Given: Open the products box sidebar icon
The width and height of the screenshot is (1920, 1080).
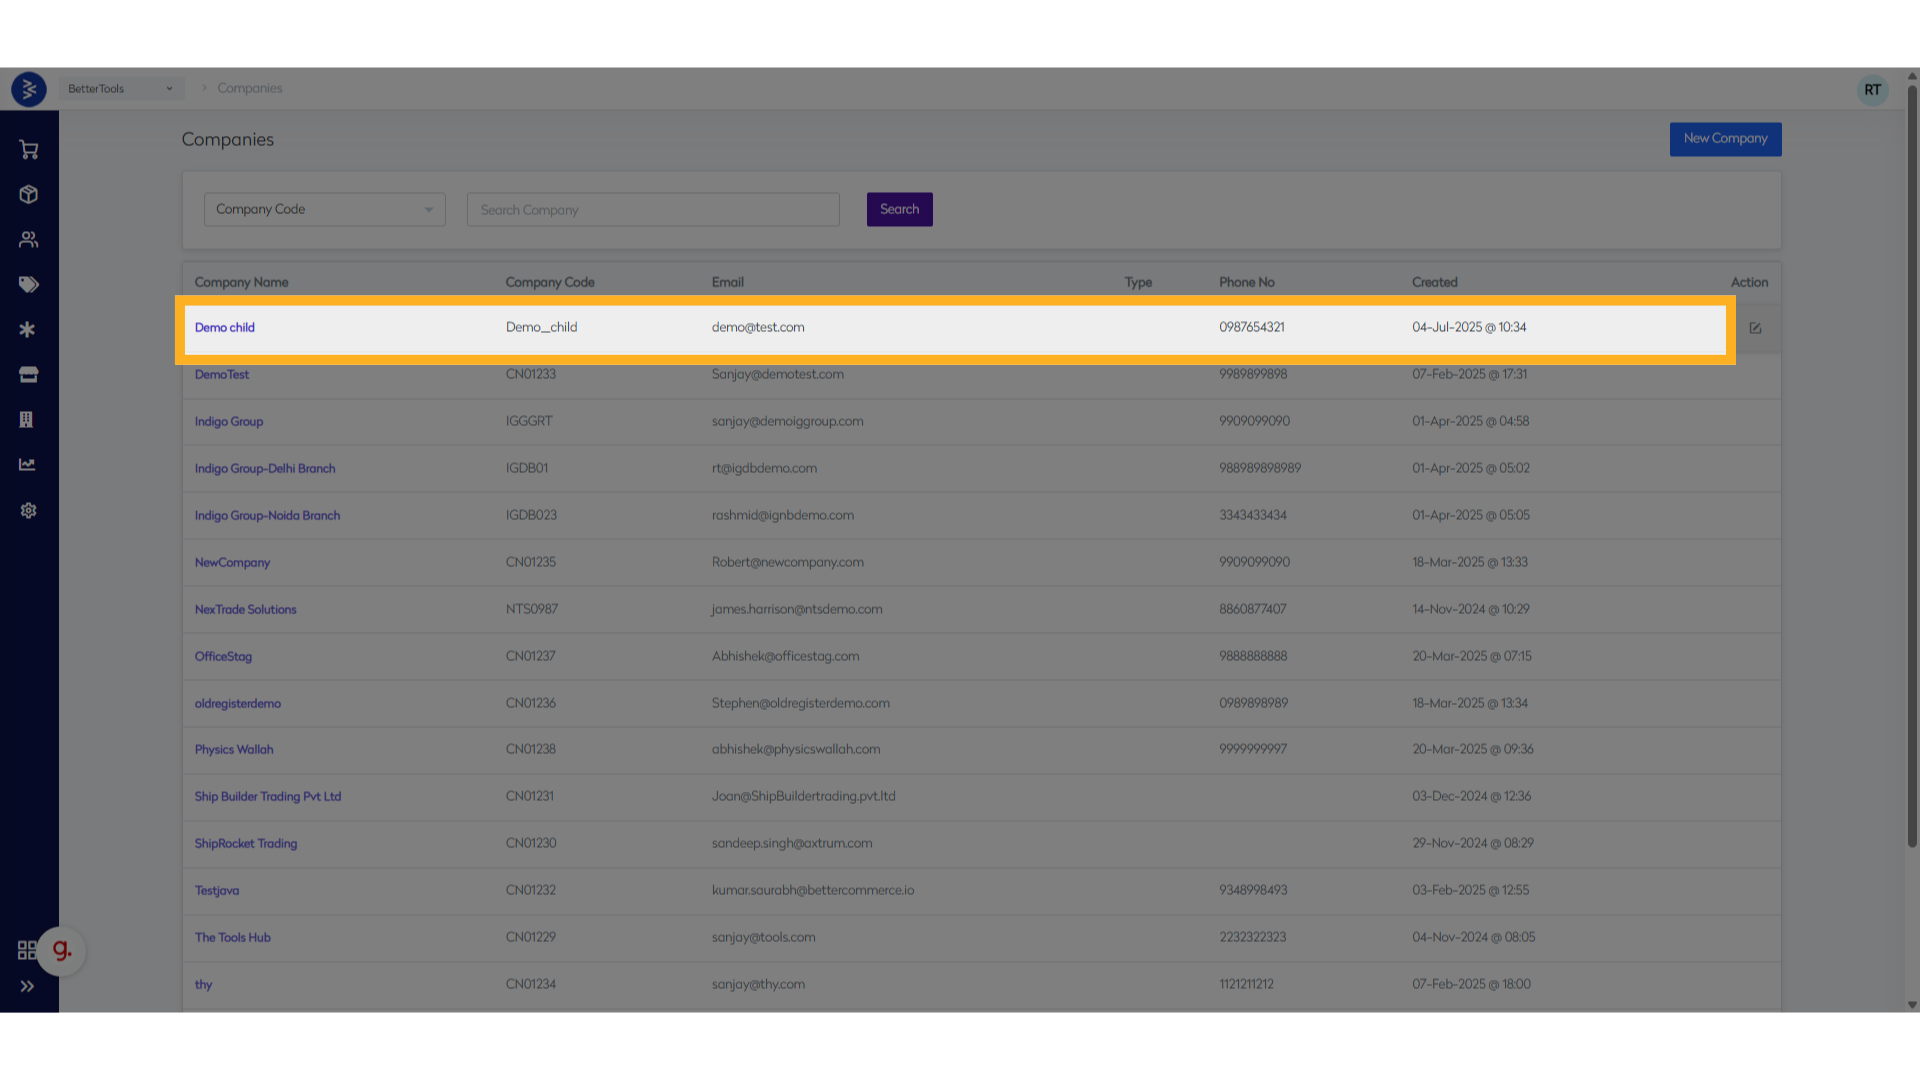Looking at the screenshot, I should (x=28, y=195).
